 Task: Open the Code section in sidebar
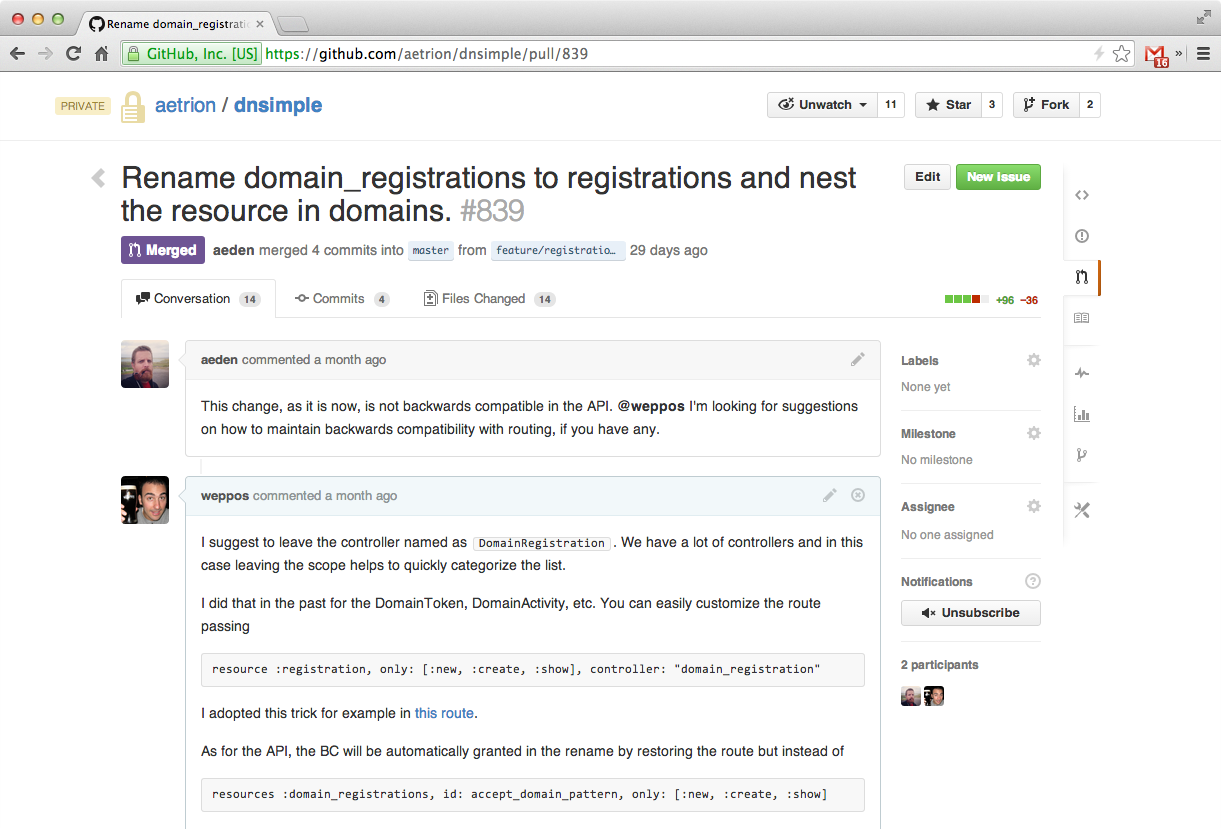coord(1082,195)
